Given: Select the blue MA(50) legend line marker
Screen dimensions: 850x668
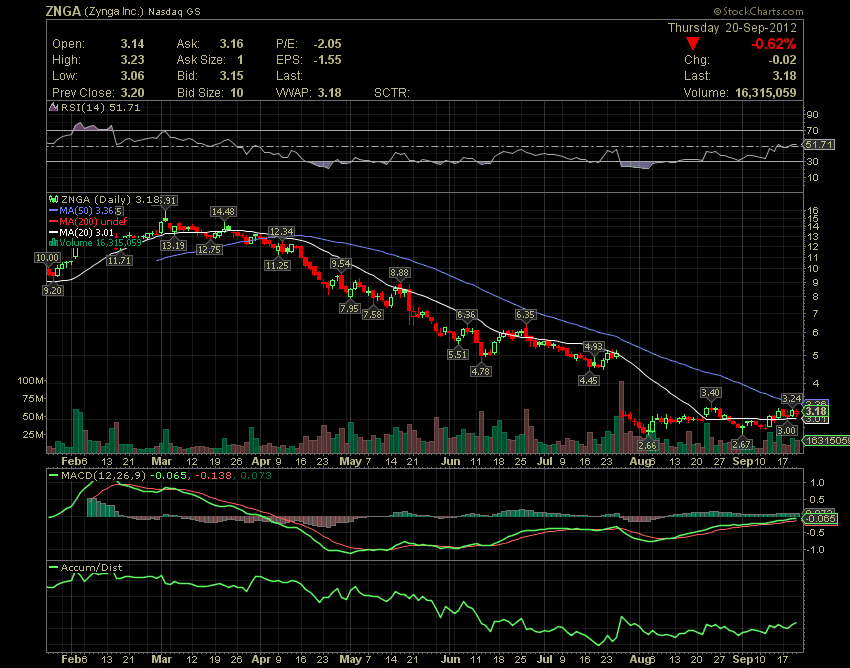Looking at the screenshot, I should (53, 210).
